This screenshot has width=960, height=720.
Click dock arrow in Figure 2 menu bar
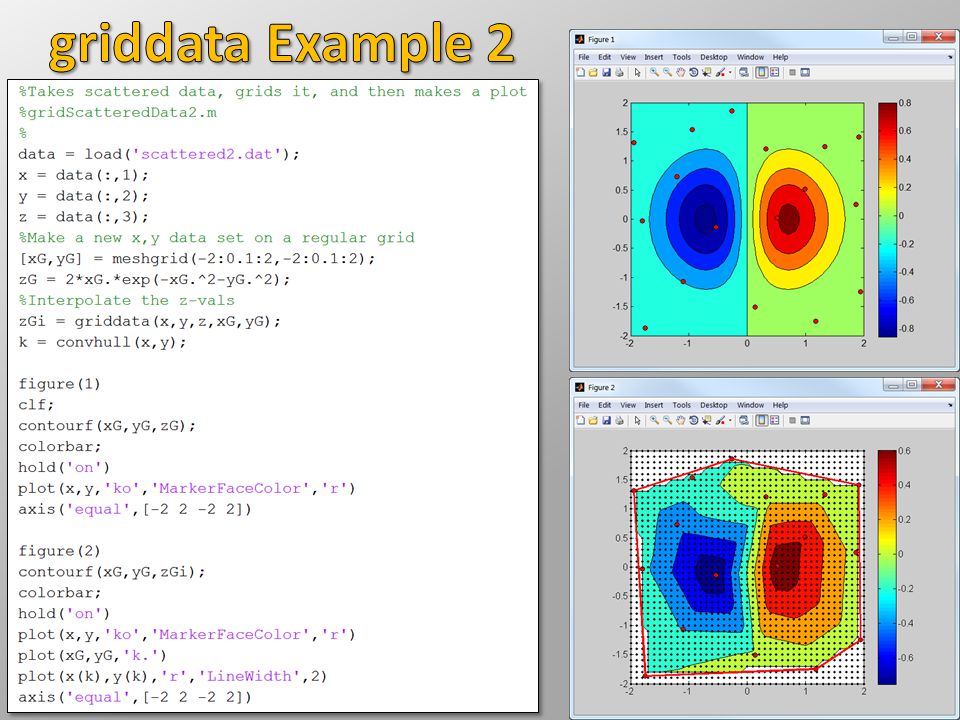point(950,405)
